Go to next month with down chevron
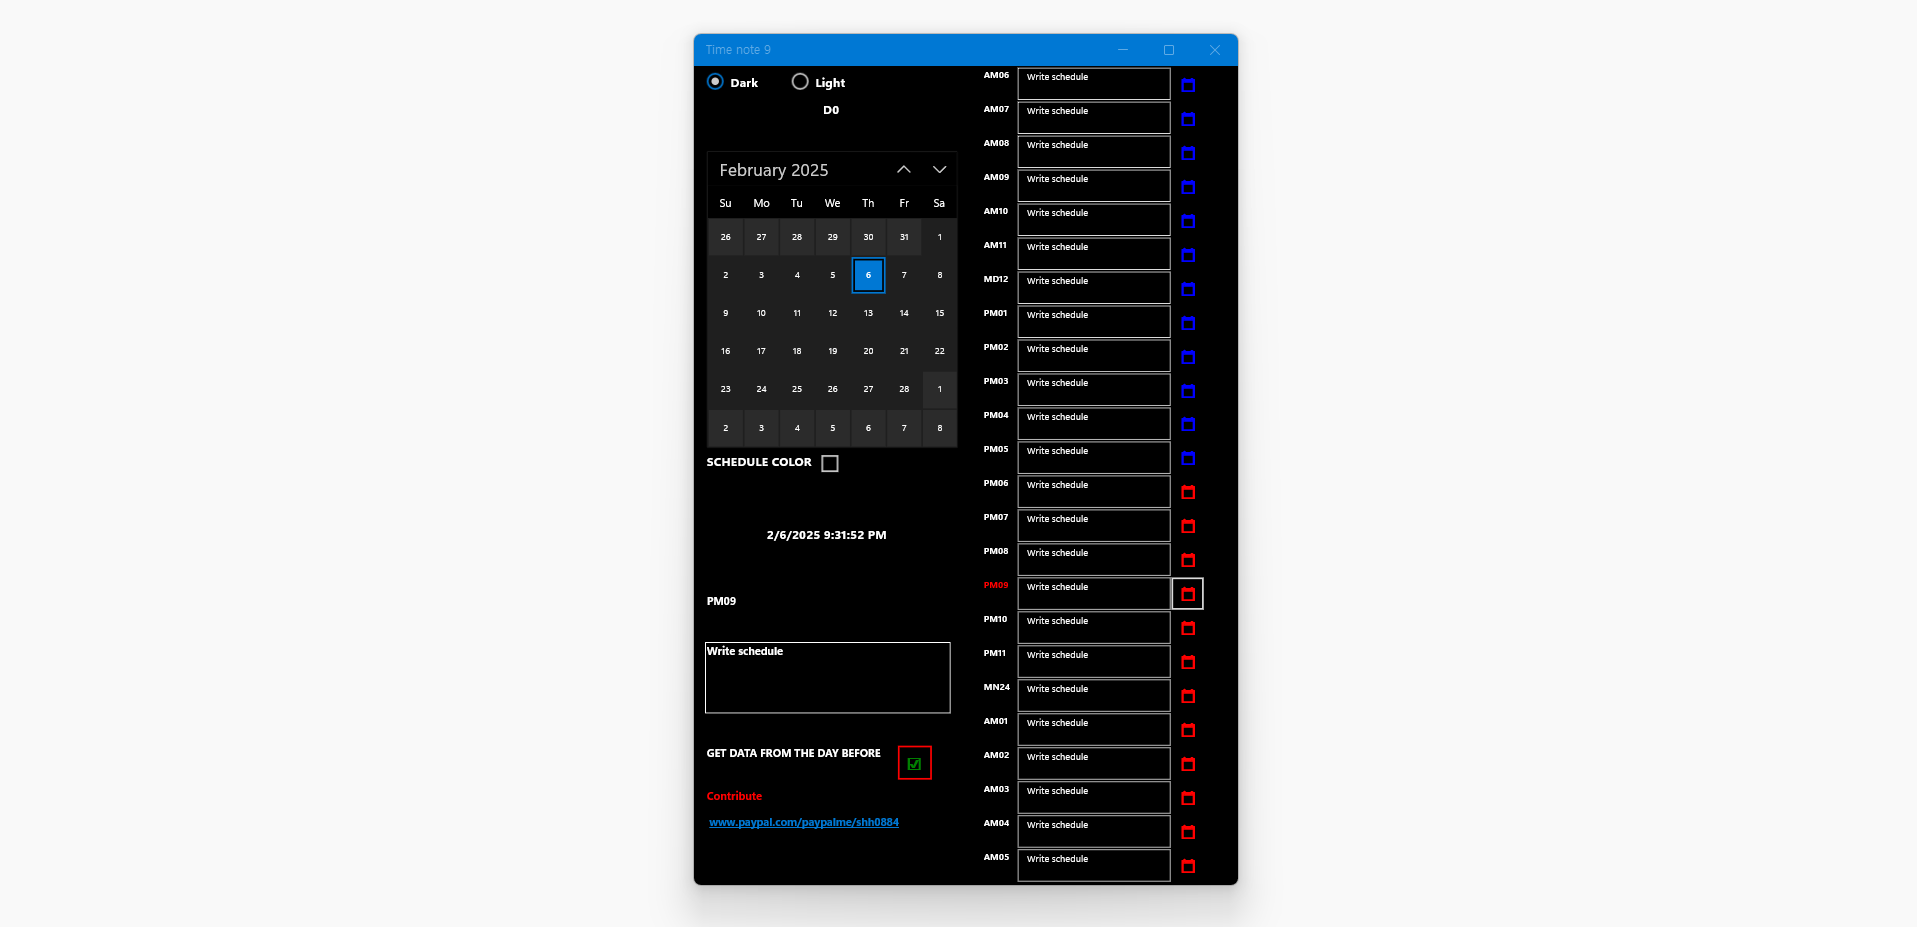This screenshot has width=1917, height=927. tap(940, 170)
